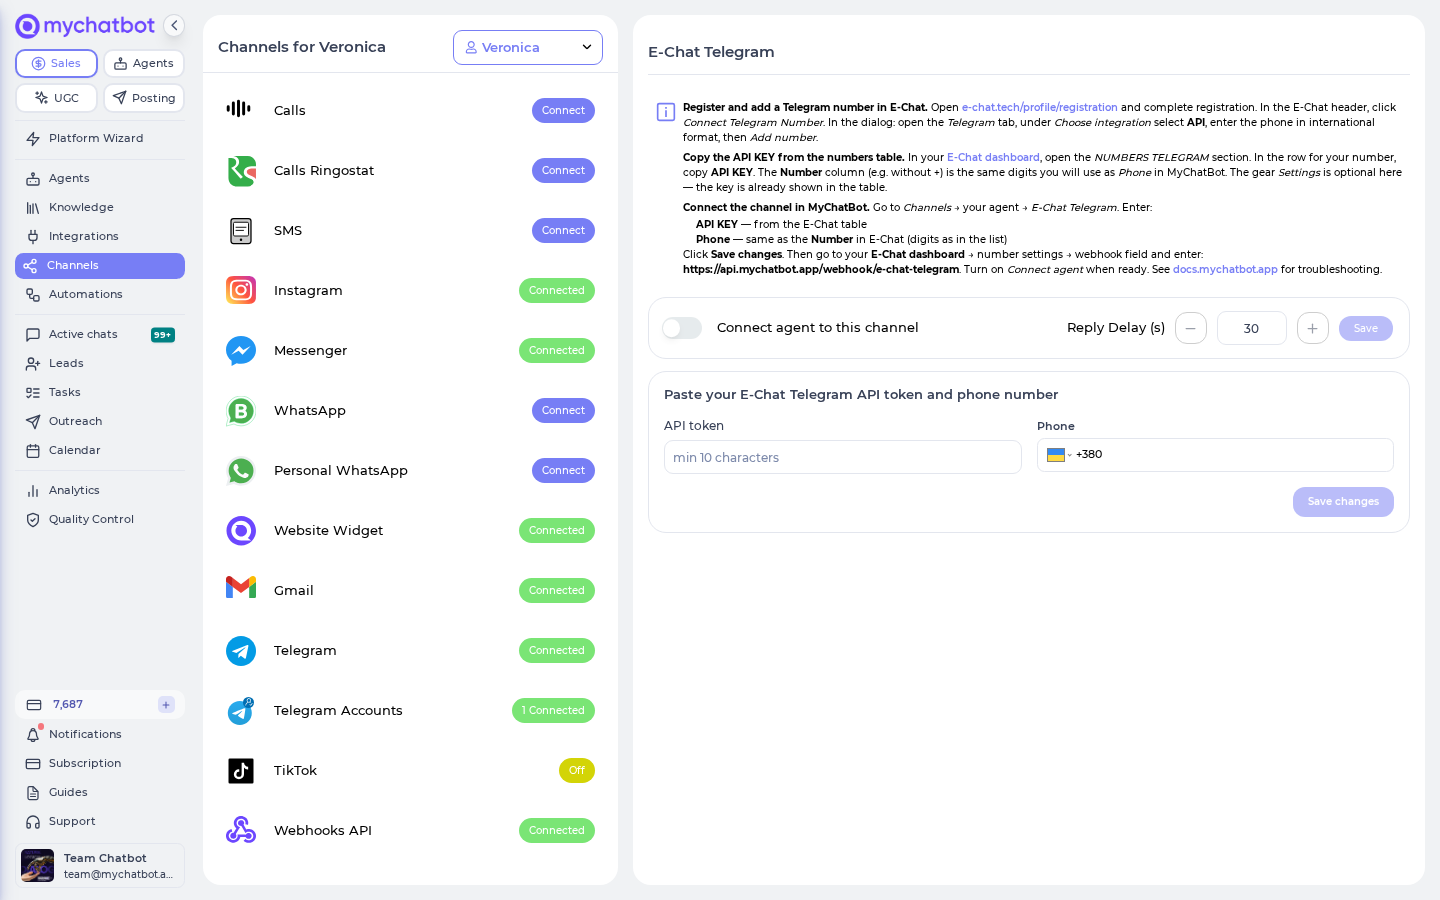
Task: Go to Integrations in sidebar
Action: click(99, 236)
